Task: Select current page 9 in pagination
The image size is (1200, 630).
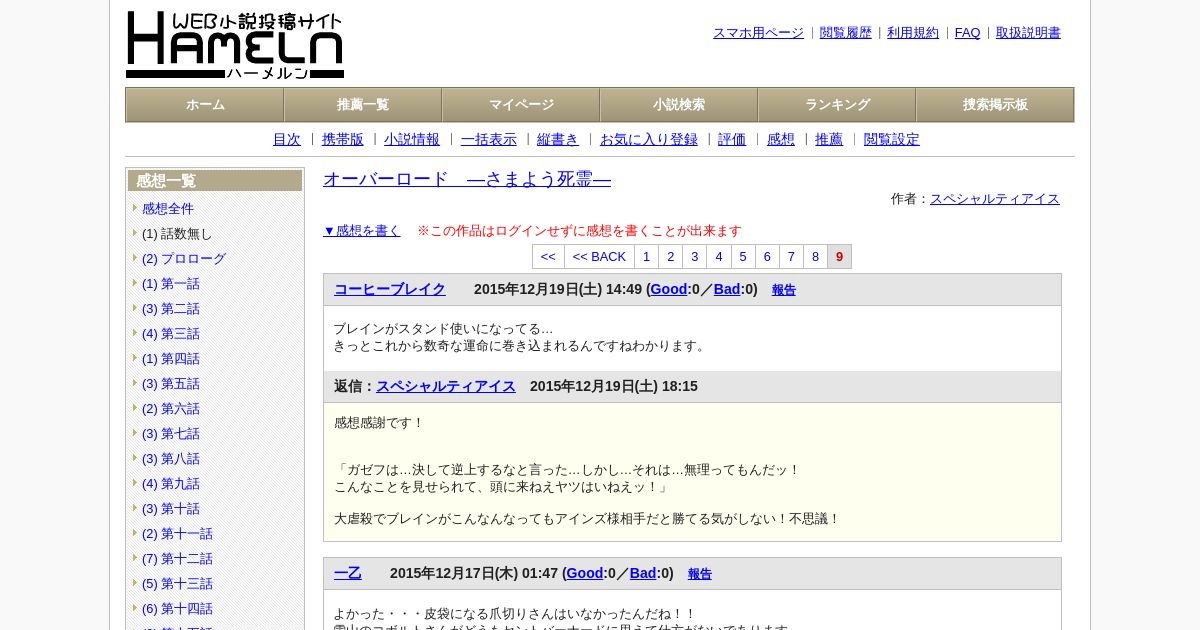Action: [x=840, y=257]
